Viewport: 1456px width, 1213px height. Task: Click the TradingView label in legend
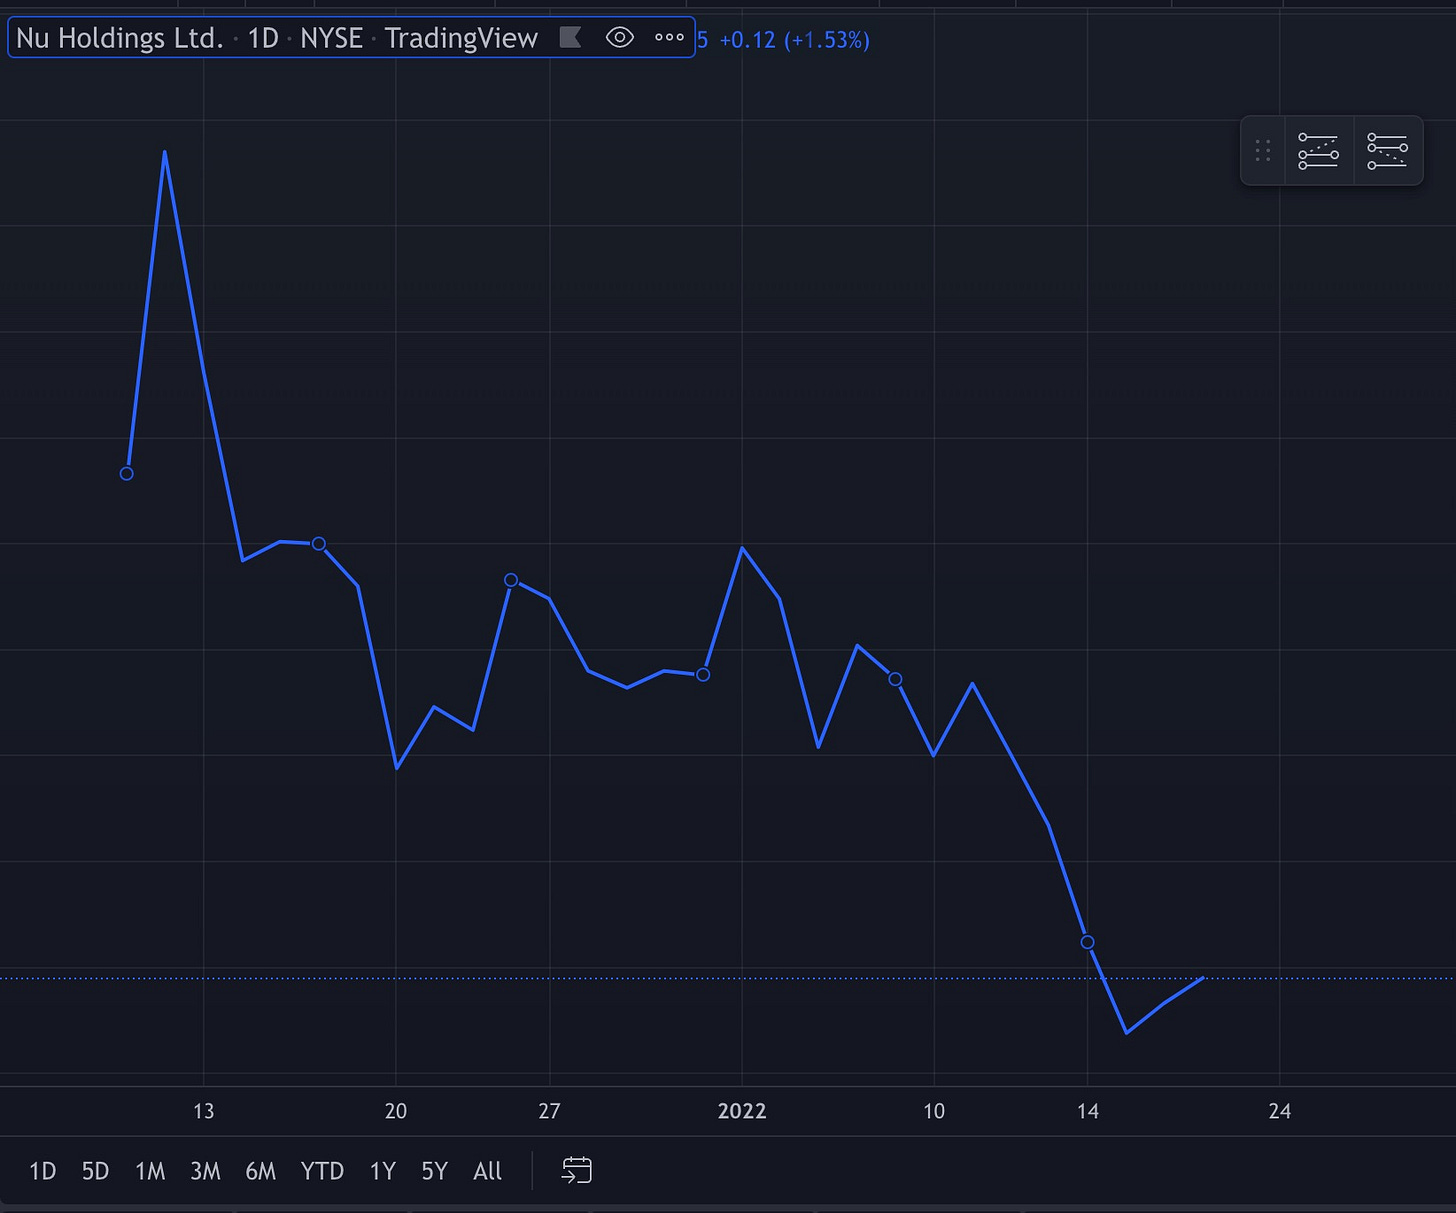coord(461,38)
